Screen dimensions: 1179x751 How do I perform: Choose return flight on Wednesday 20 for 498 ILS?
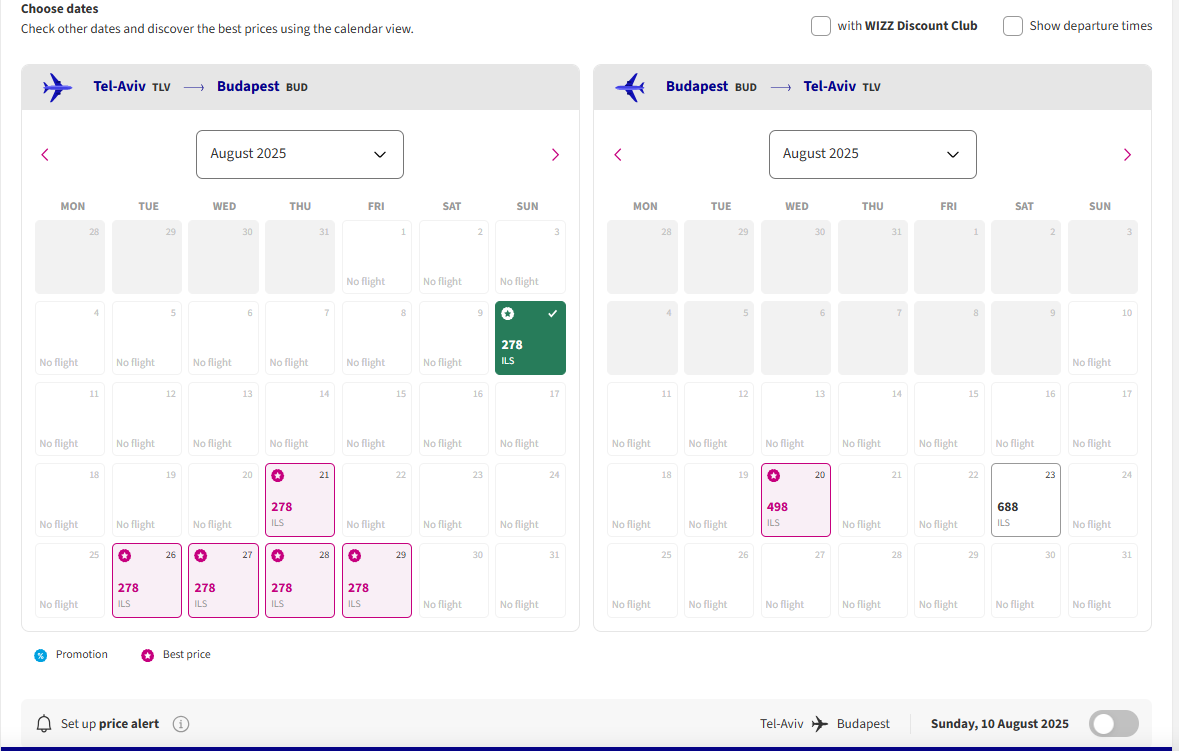pos(796,499)
